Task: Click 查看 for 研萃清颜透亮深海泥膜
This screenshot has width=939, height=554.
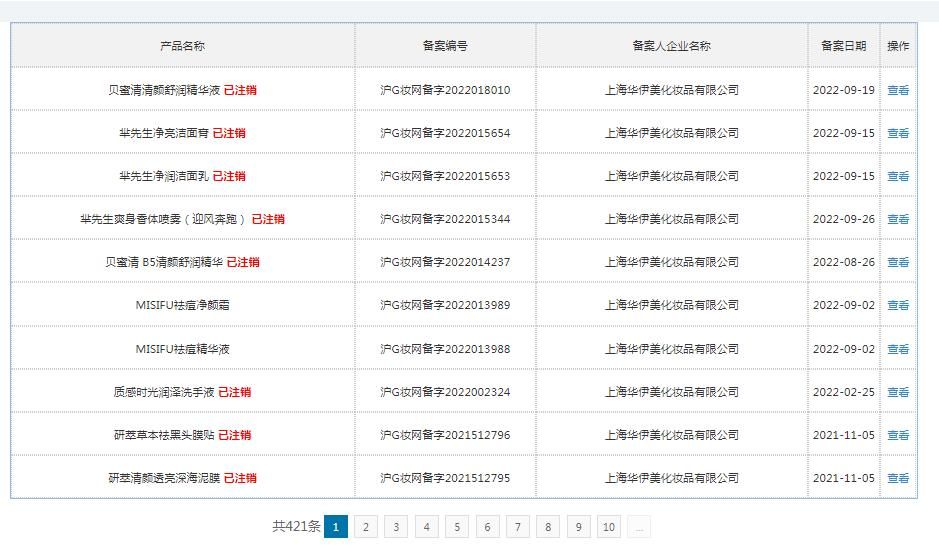Action: [x=897, y=478]
